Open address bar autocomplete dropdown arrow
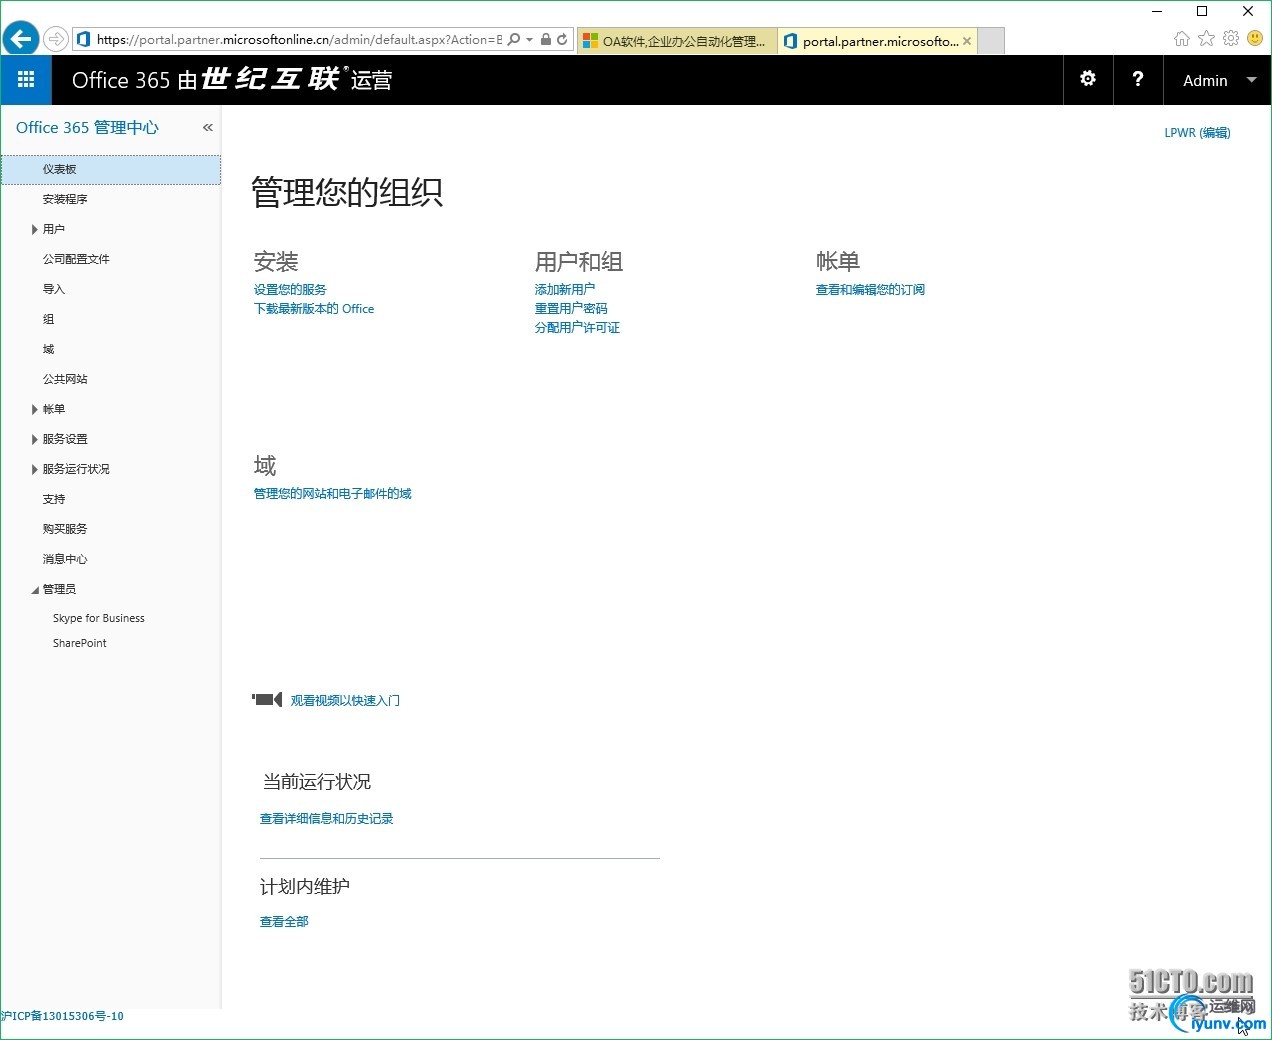 pyautogui.click(x=529, y=40)
